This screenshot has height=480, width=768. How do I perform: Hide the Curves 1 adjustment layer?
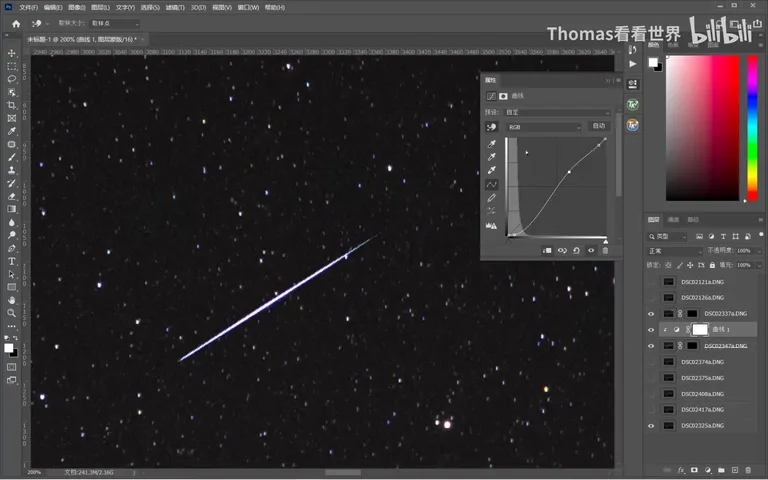(x=651, y=330)
